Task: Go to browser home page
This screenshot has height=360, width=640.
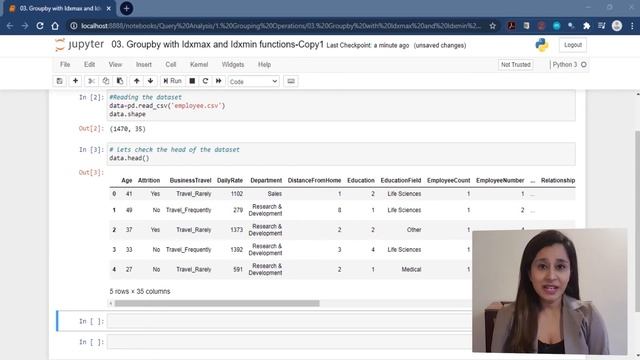Action: 55,26
